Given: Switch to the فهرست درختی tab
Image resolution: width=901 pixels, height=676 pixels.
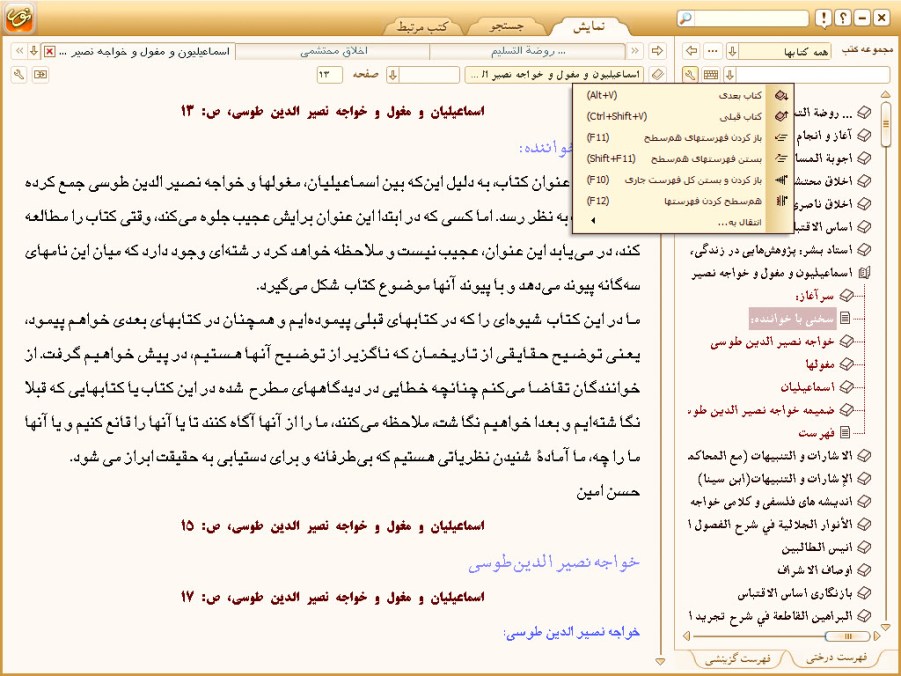Looking at the screenshot, I should point(836,658).
